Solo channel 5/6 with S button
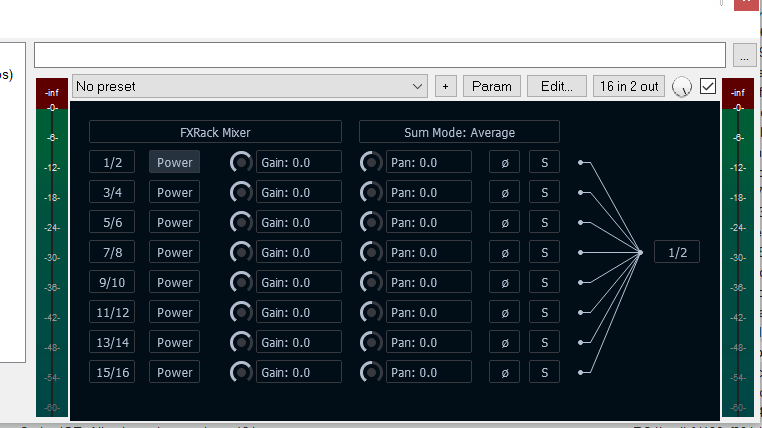This screenshot has height=428, width=762. pyautogui.click(x=544, y=223)
